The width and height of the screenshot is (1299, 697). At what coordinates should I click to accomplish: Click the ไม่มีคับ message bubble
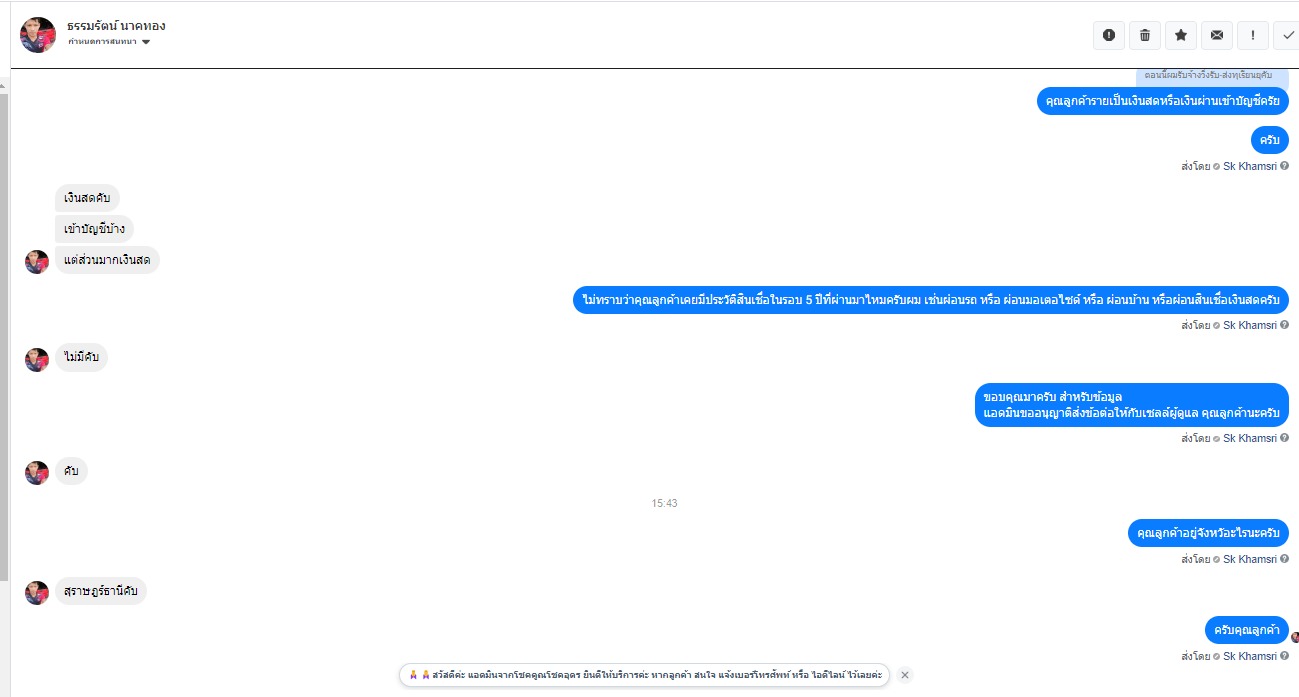(81, 358)
